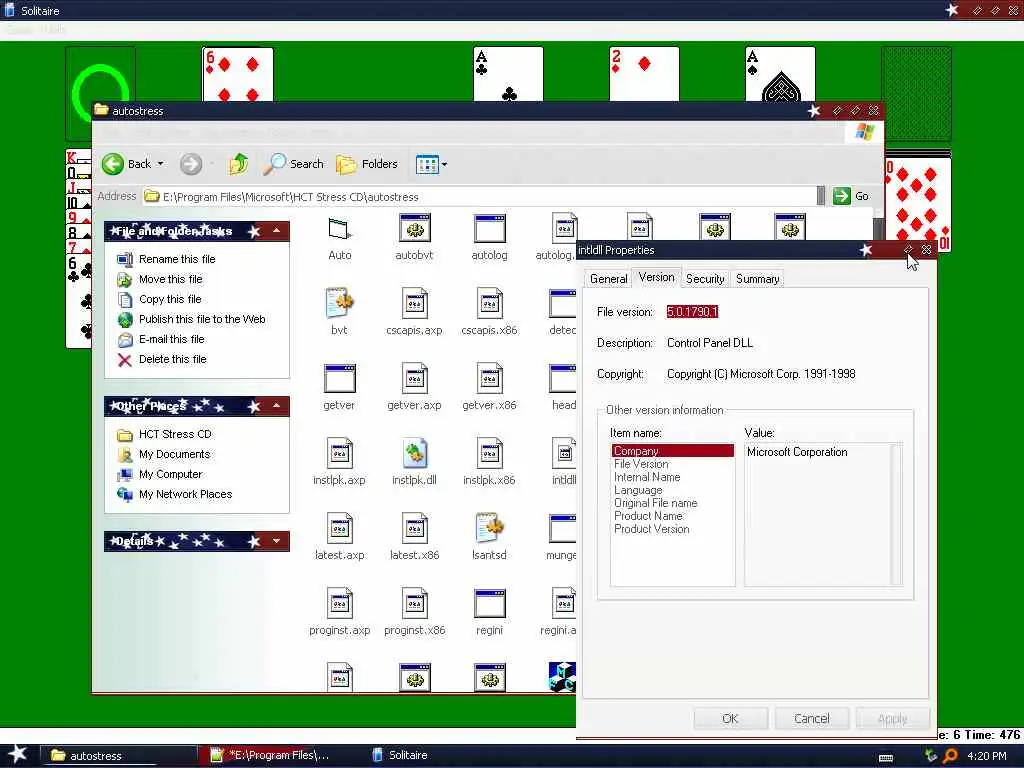
Task: Select the regini file icon
Action: [489, 603]
